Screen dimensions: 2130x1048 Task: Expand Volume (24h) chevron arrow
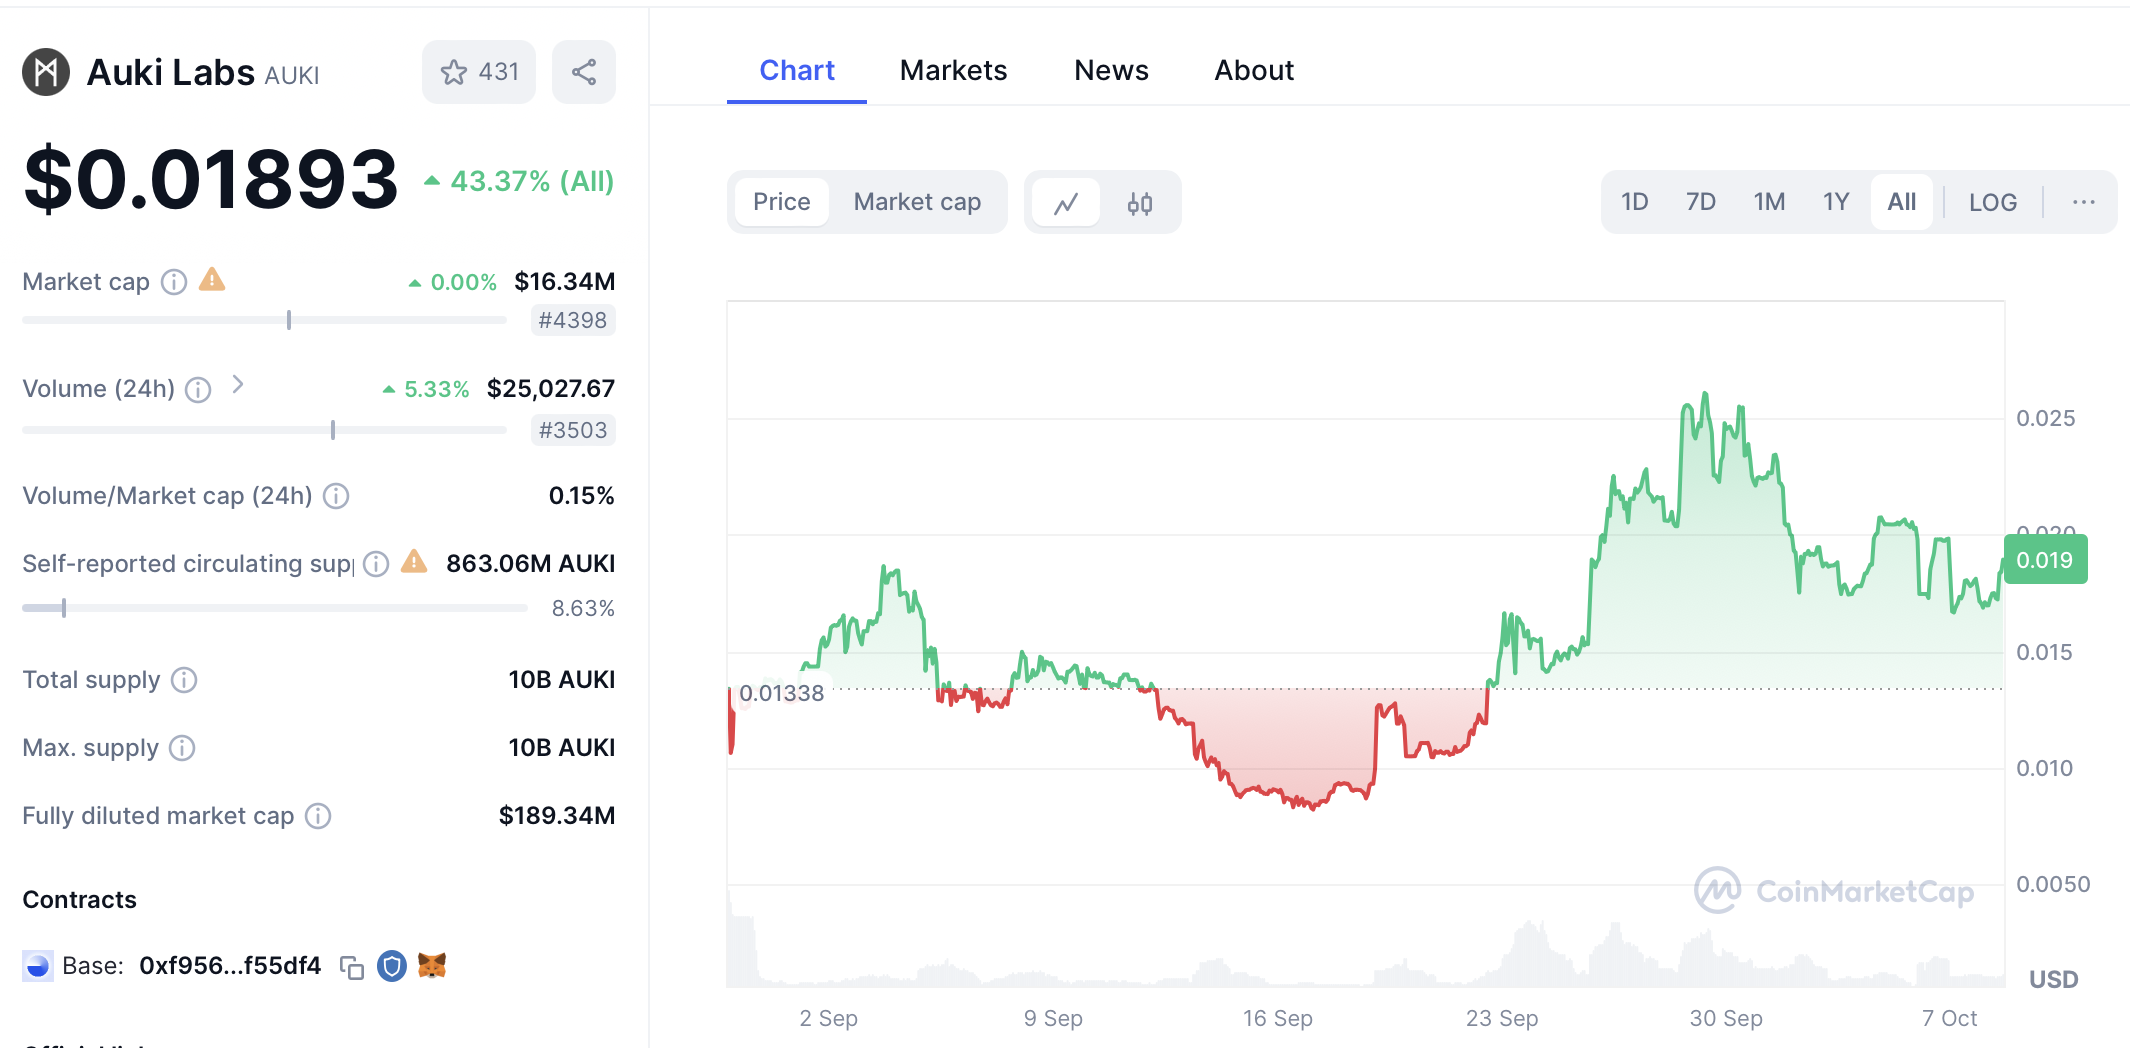[238, 385]
